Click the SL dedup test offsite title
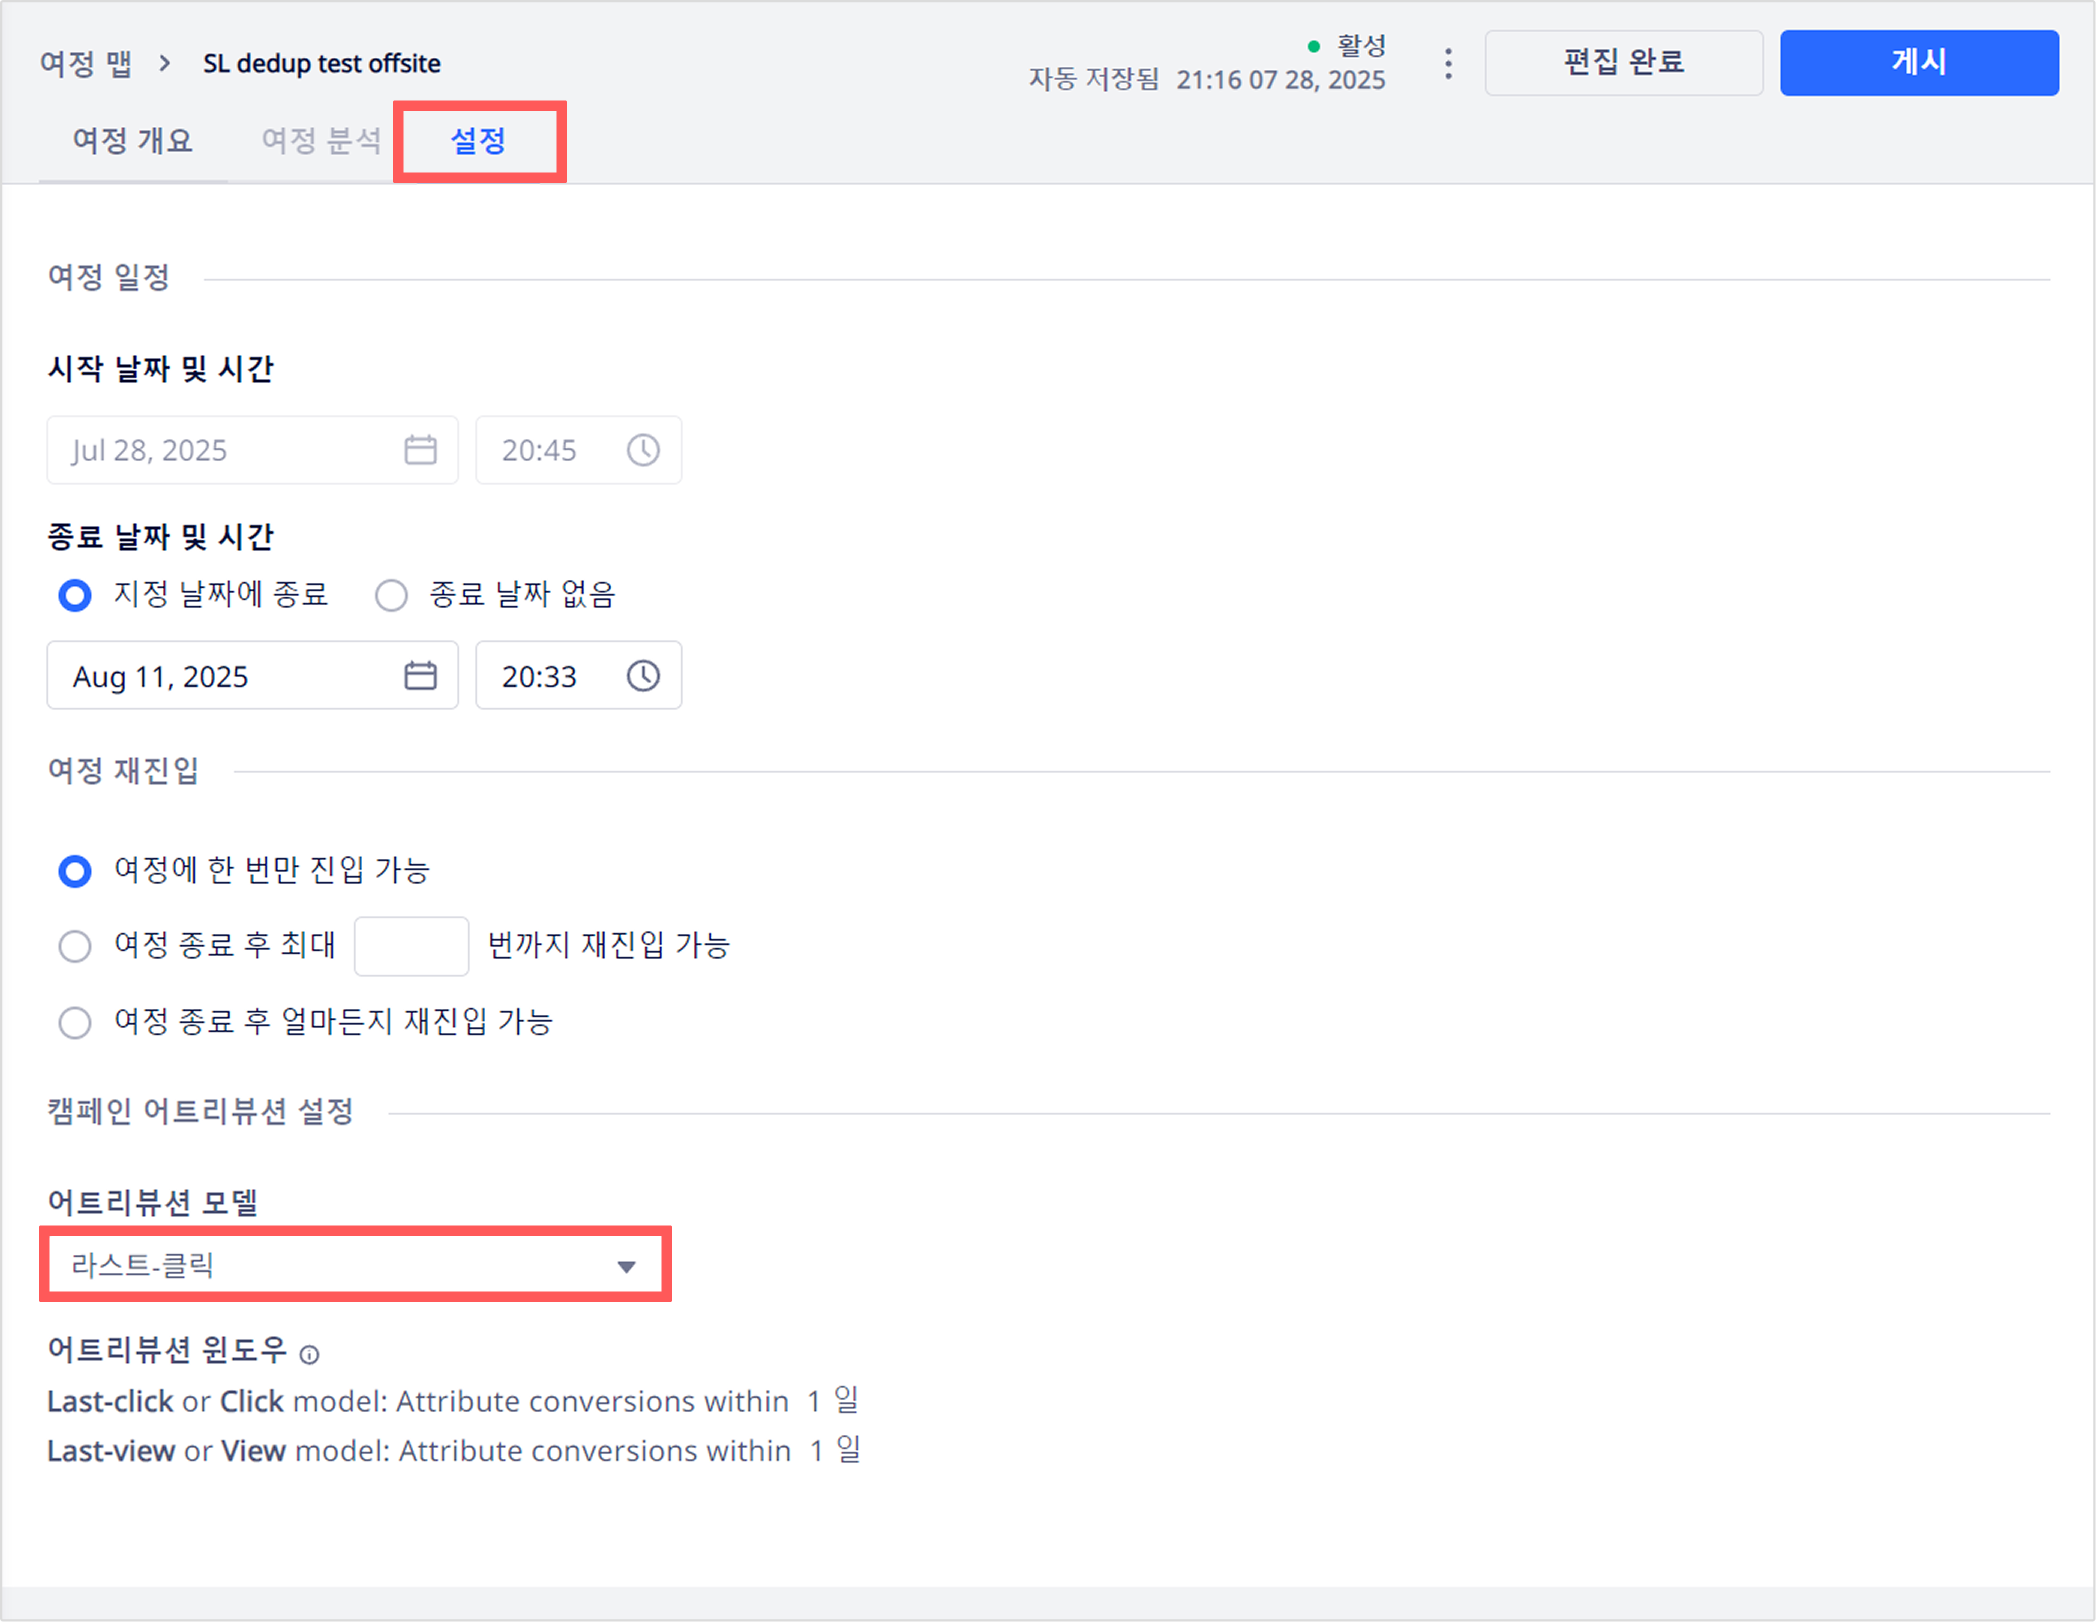This screenshot has height=1622, width=2096. 322,63
